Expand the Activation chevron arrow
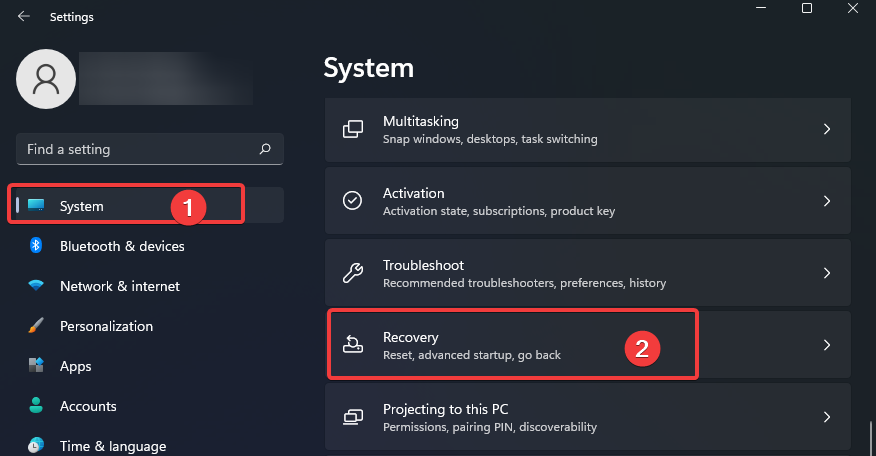876x456 pixels. pos(827,201)
